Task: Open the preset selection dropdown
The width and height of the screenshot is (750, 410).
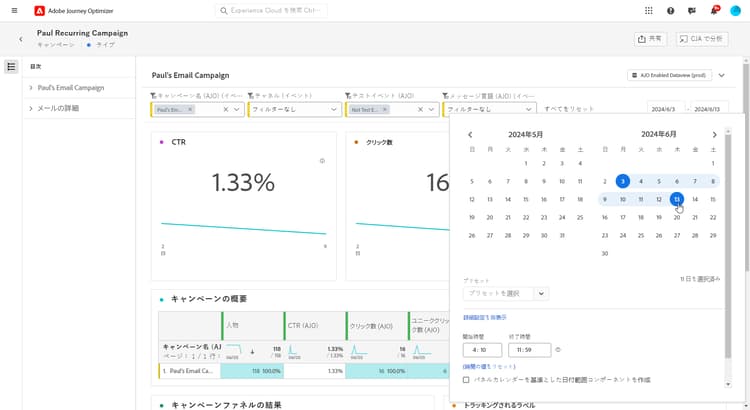Action: coord(506,293)
